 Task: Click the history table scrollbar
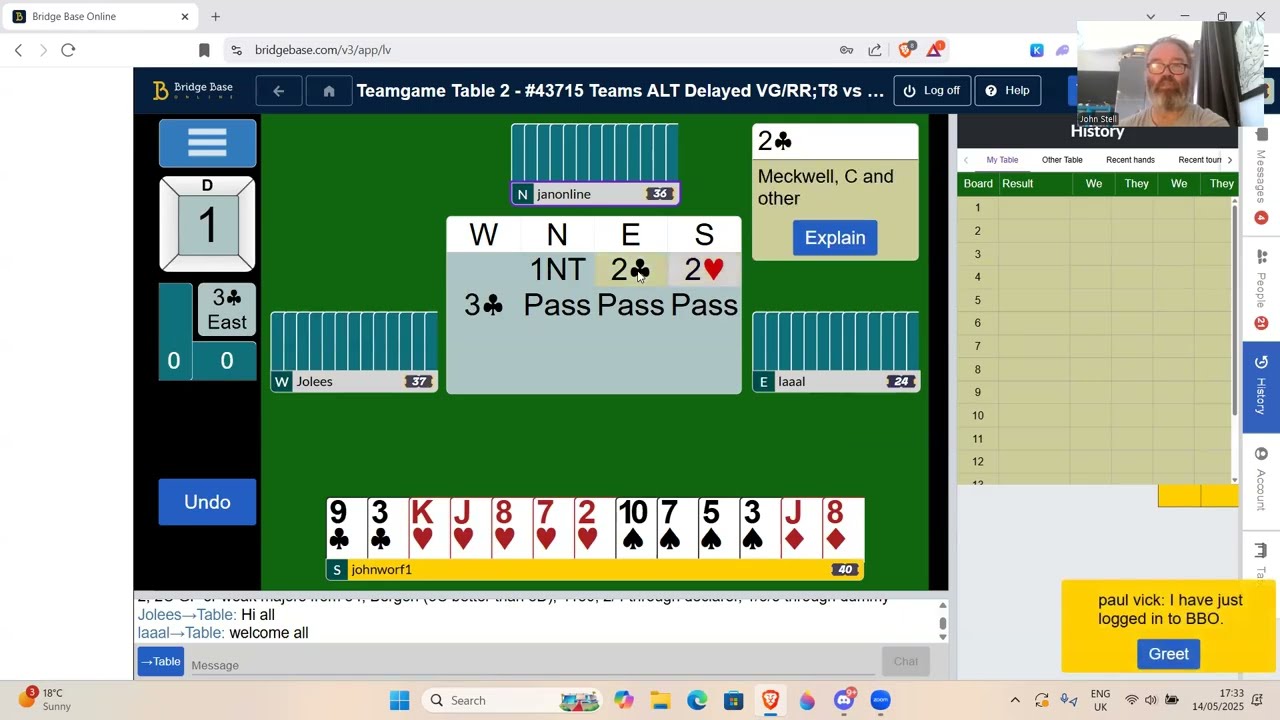(1234, 340)
